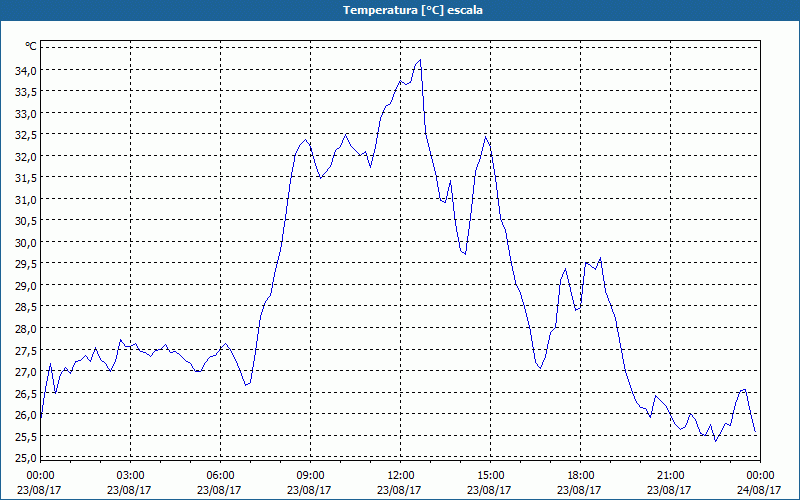
Task: Click the 23/08/17 date under the first 00:00
Action: click(x=39, y=490)
